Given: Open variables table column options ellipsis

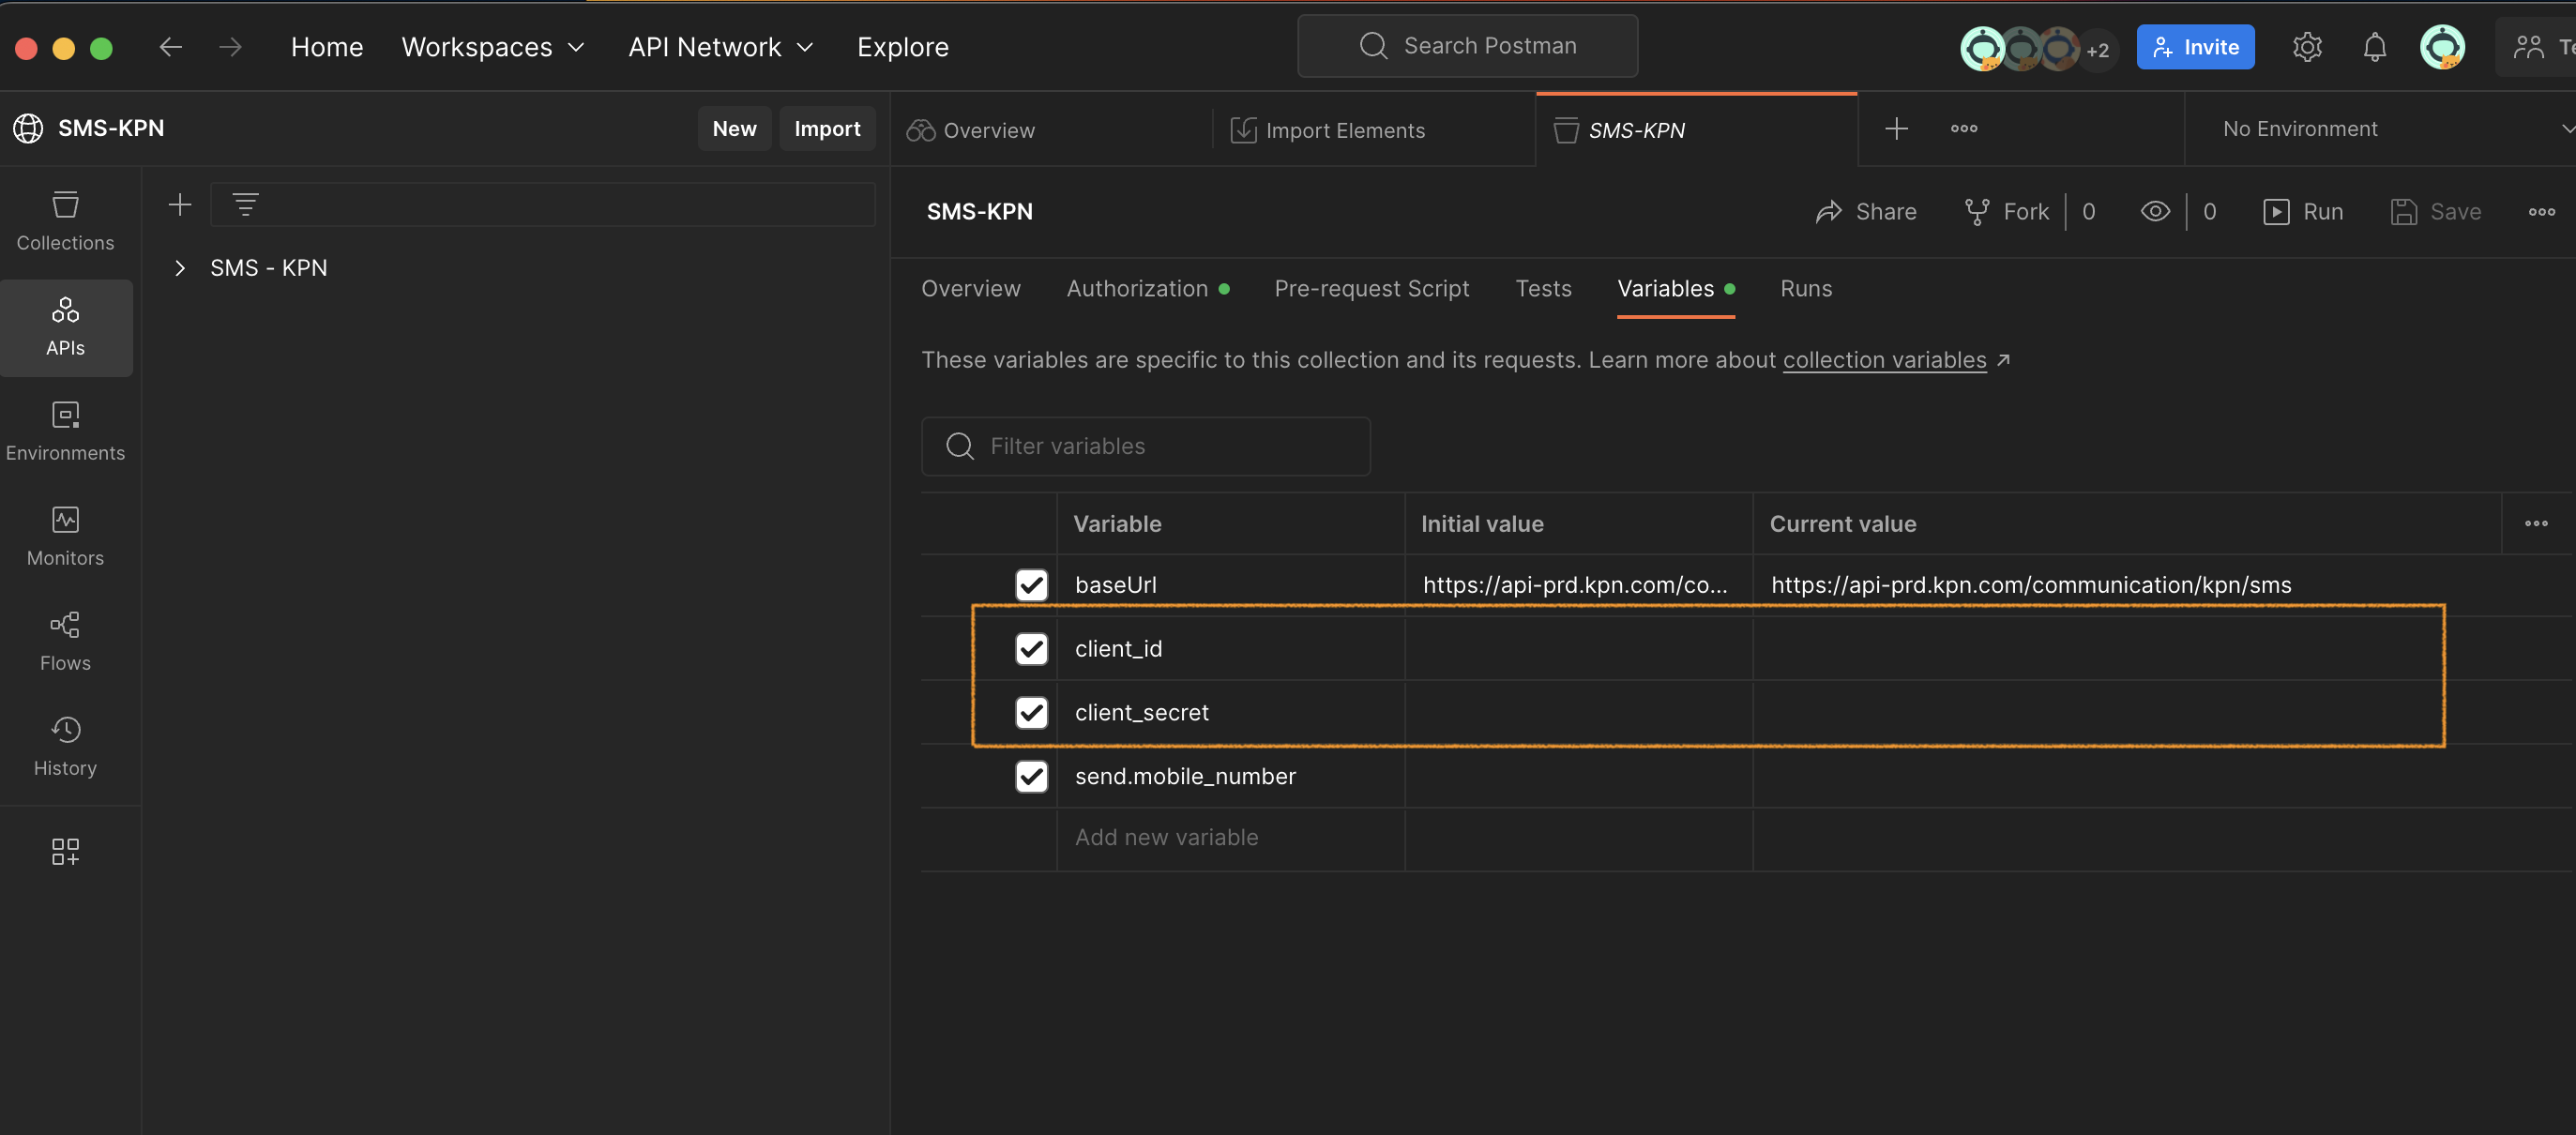Looking at the screenshot, I should 2535,523.
